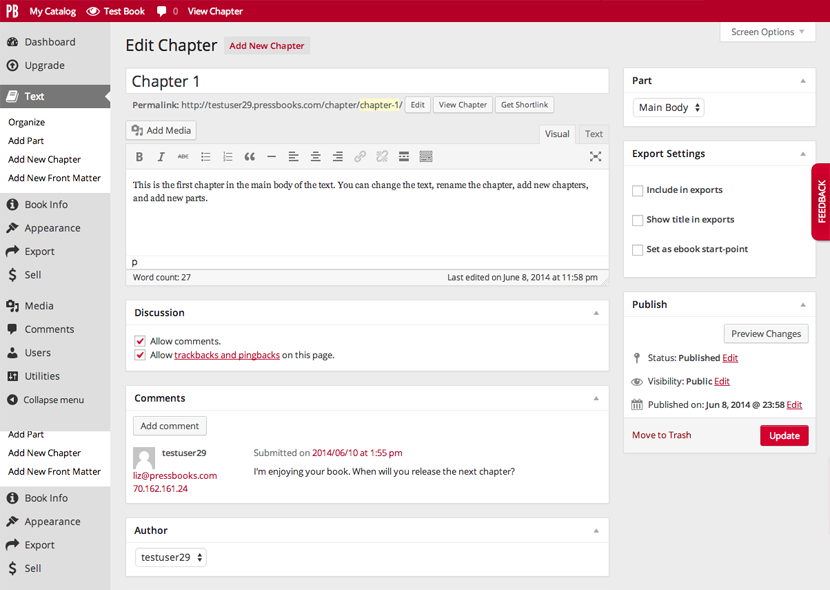Collapse the sidebar menu
The image size is (830, 590).
(x=53, y=400)
